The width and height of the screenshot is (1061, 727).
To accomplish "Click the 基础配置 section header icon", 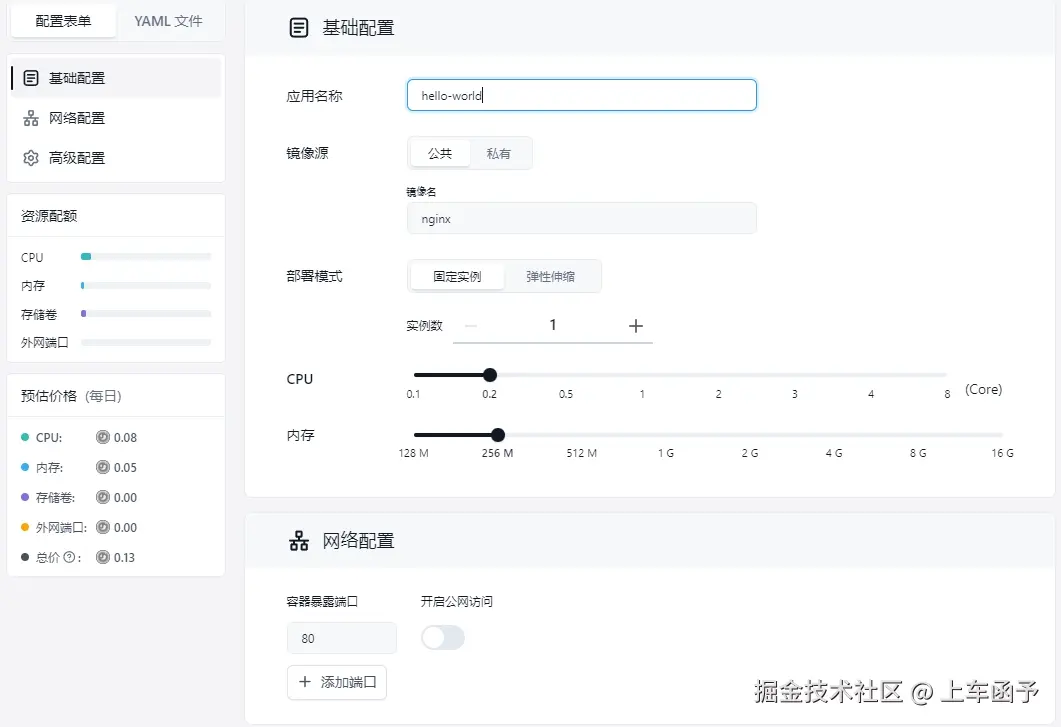I will 298,27.
